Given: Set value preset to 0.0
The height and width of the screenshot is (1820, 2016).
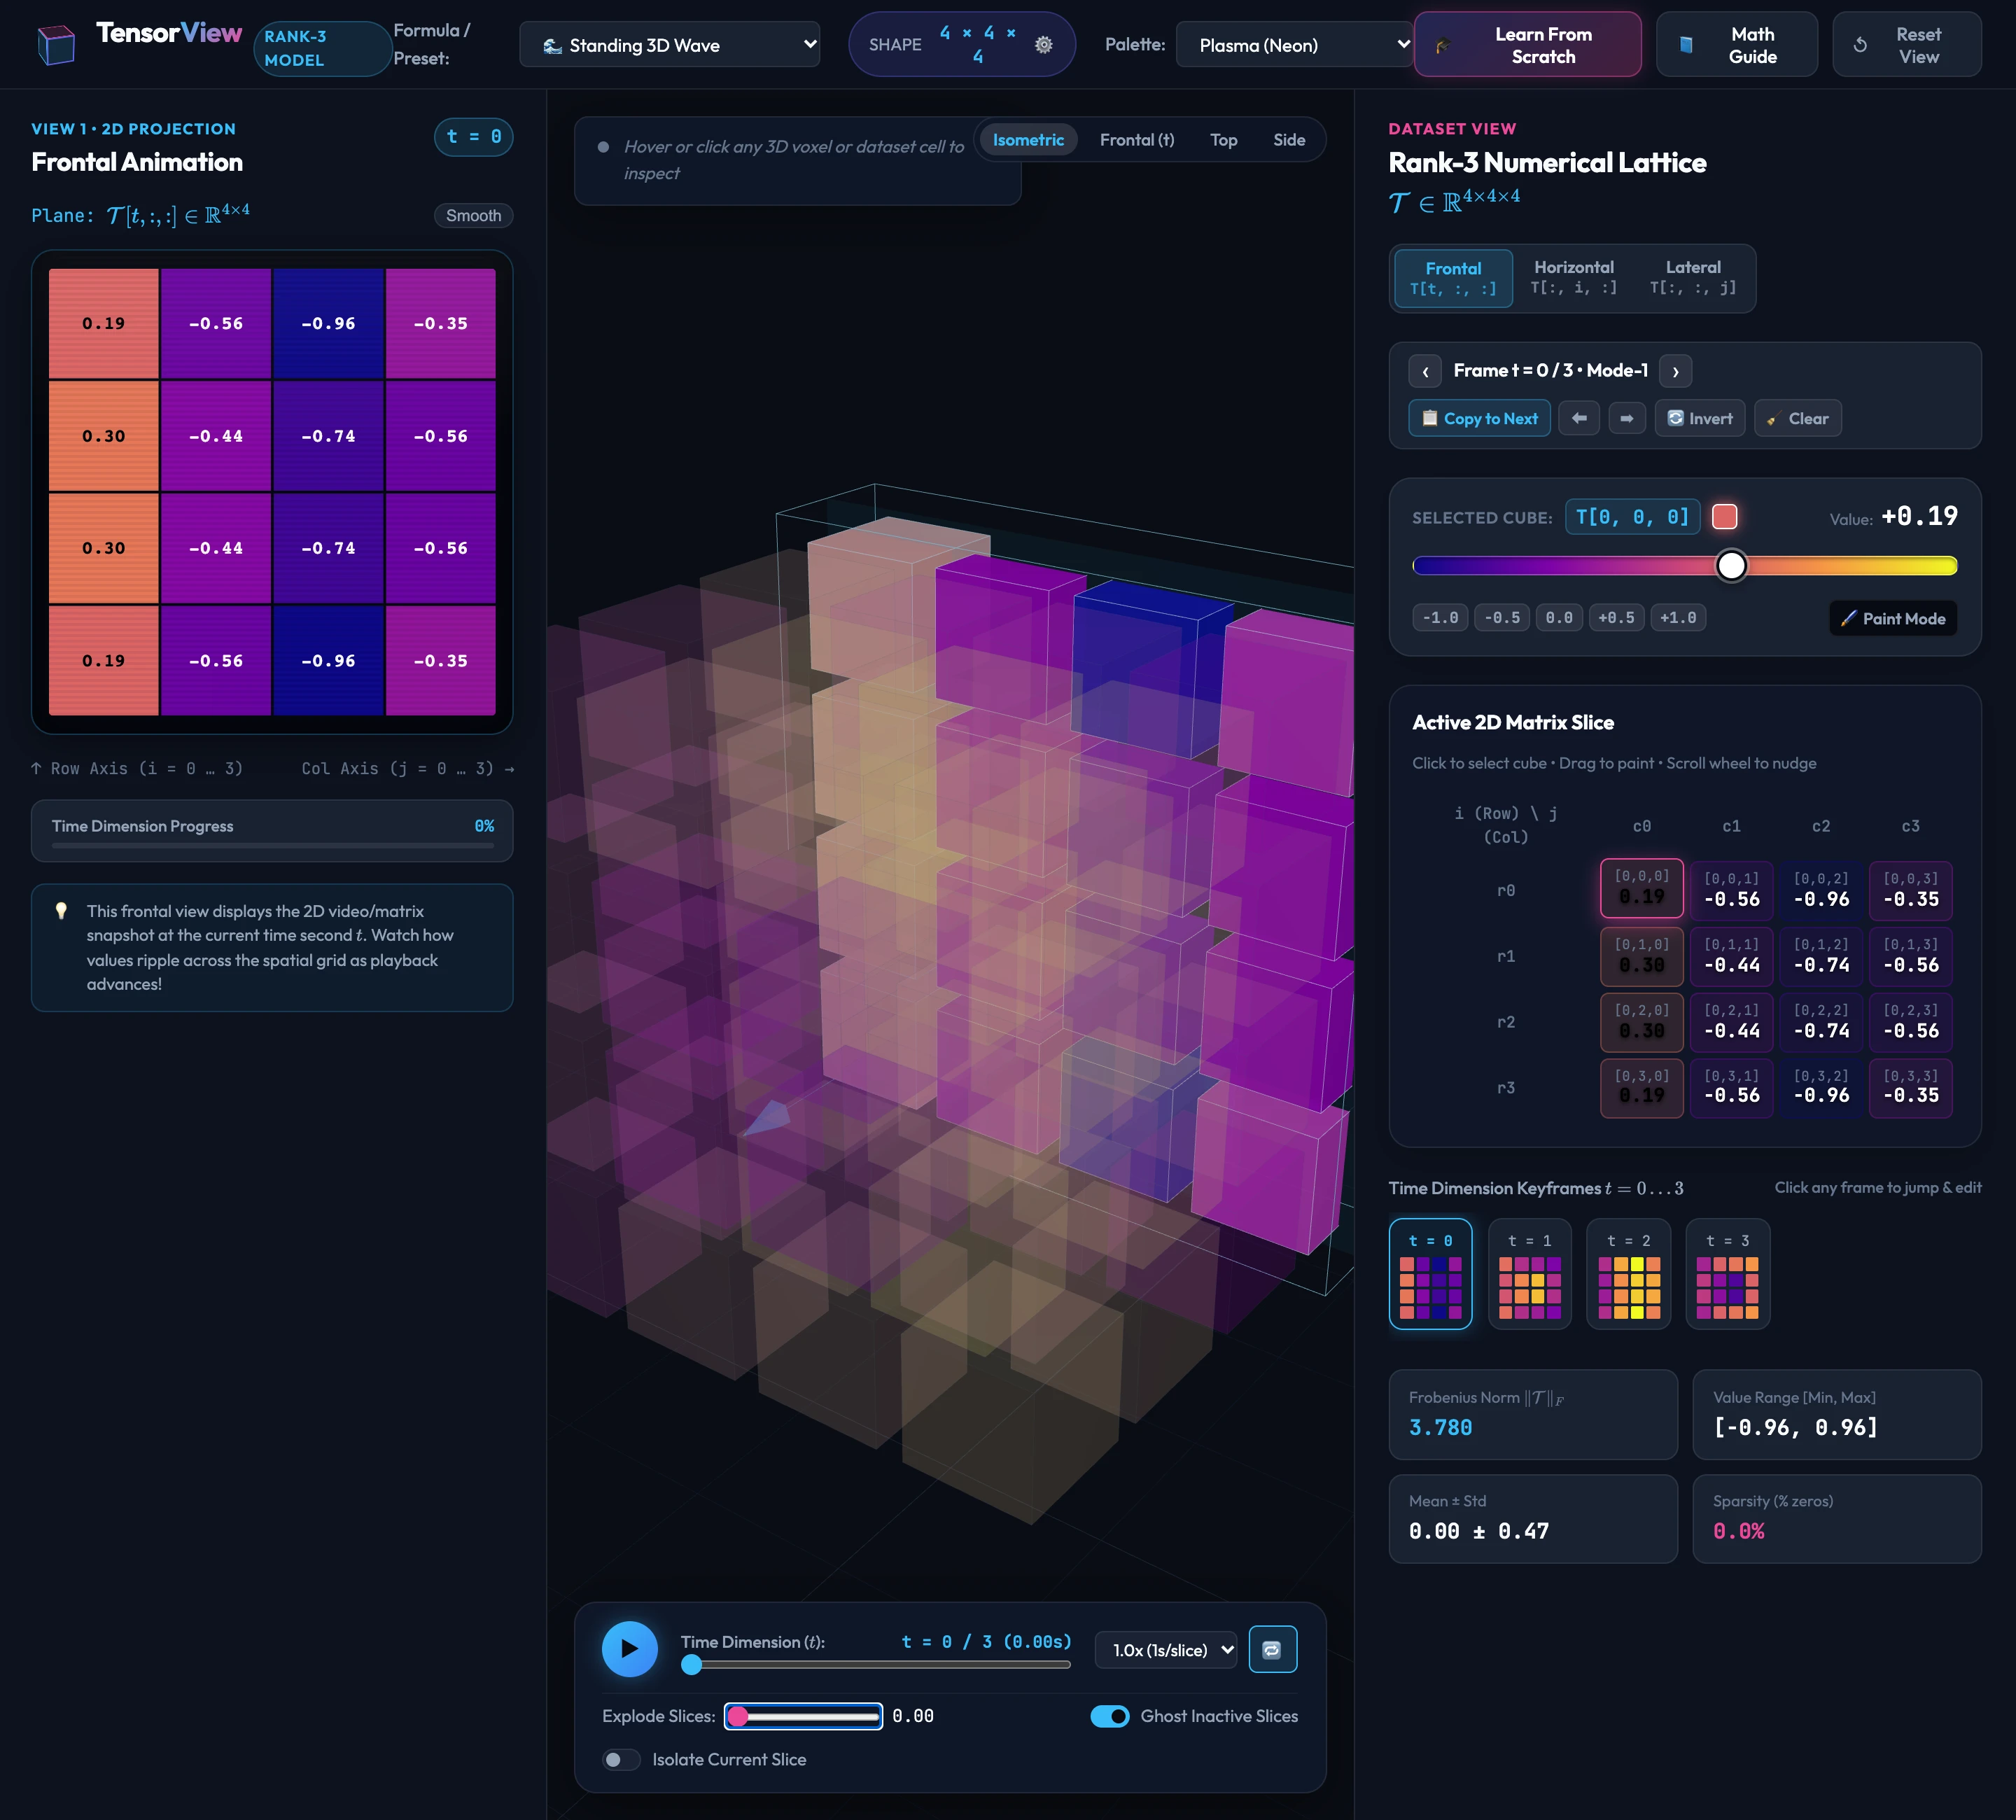Looking at the screenshot, I should (x=1558, y=618).
